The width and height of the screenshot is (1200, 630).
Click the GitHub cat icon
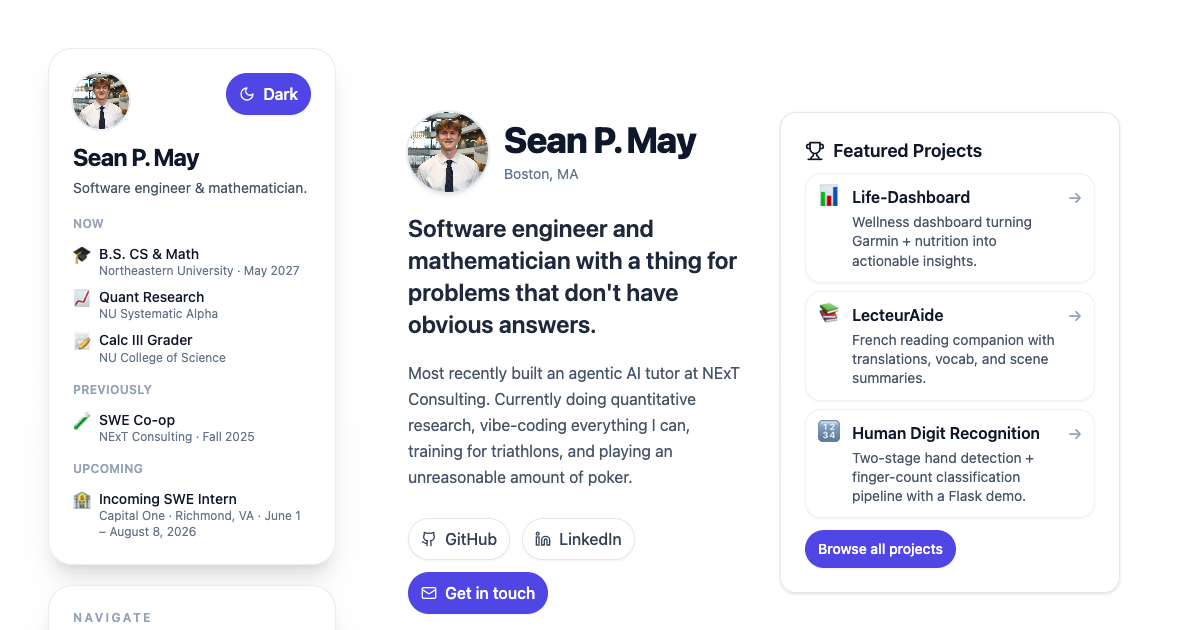pos(428,539)
